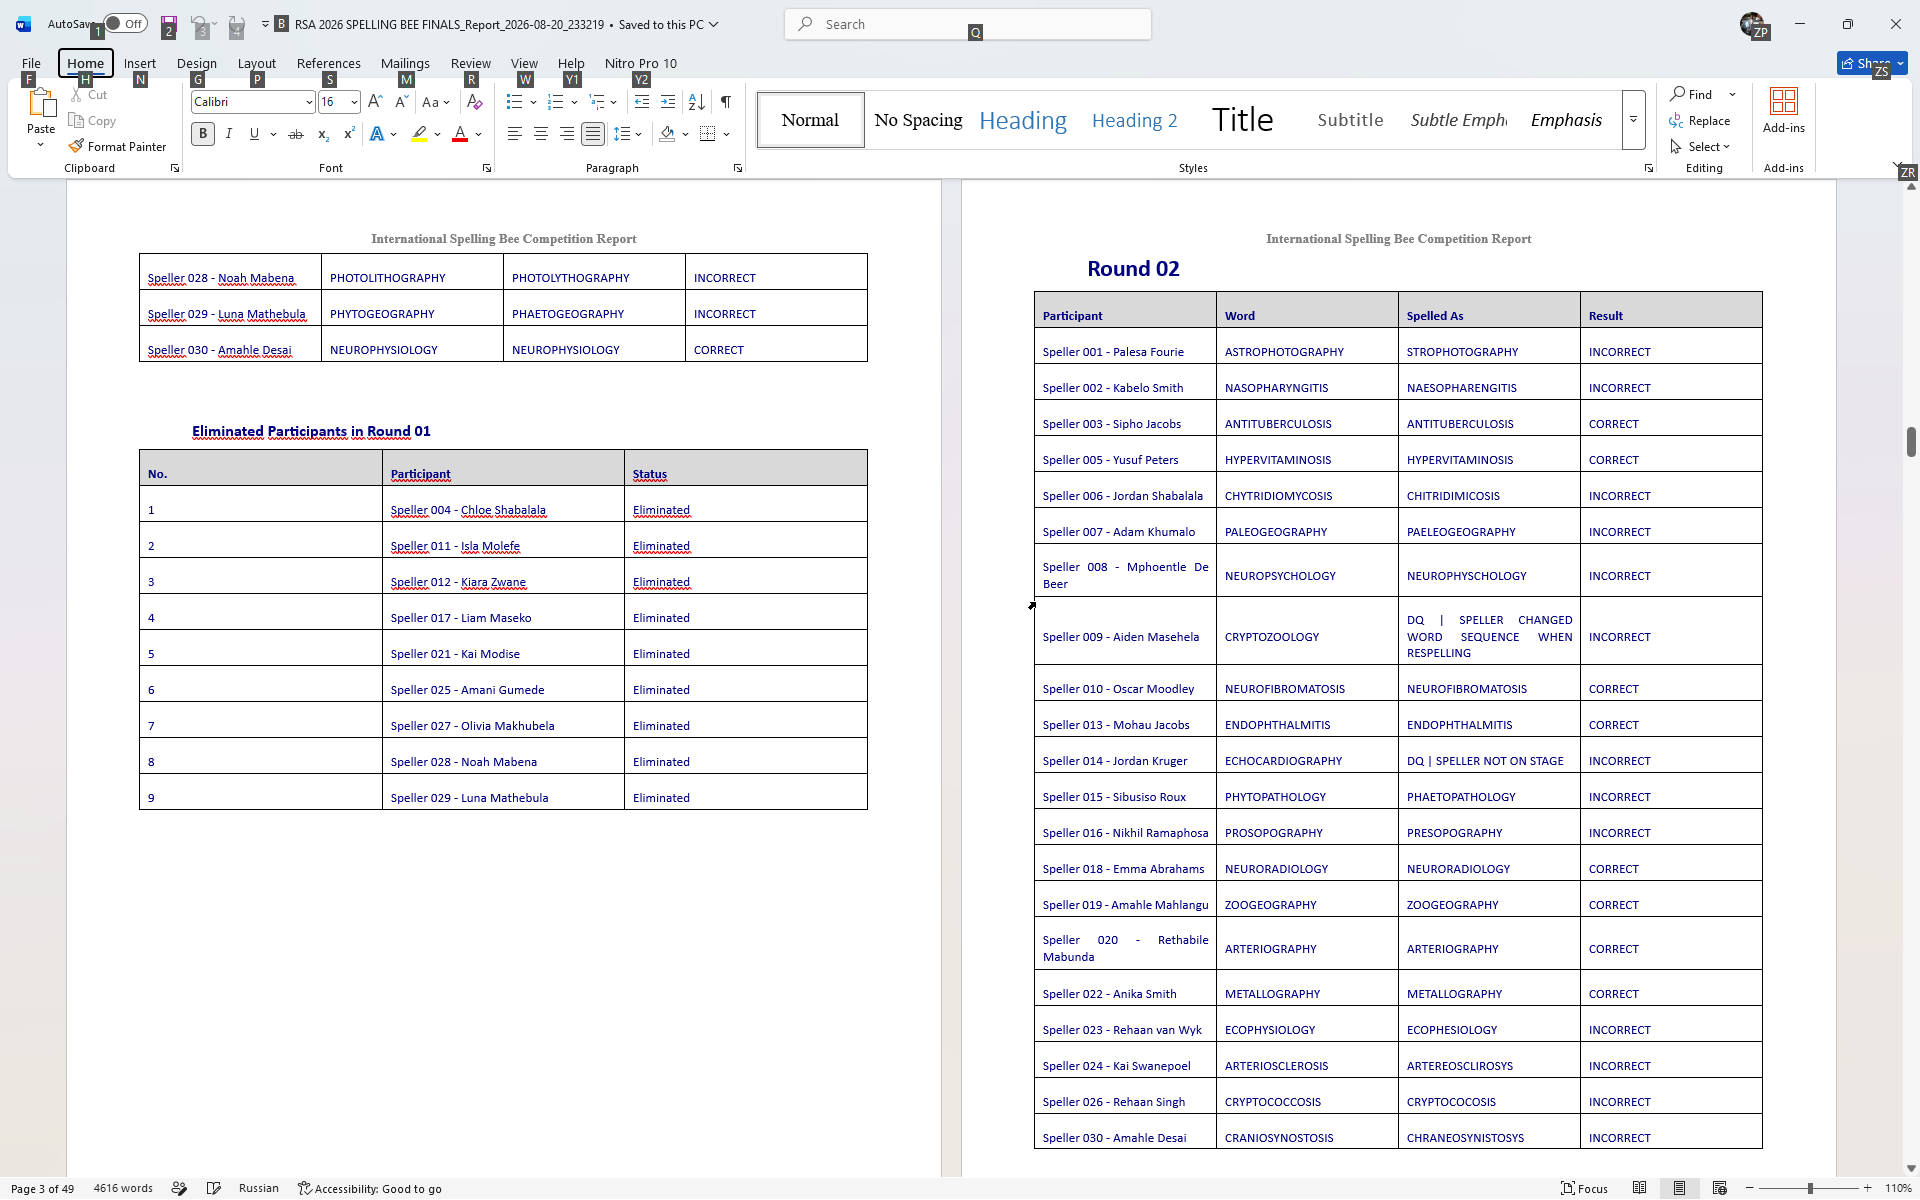Open the Select dropdown in Editing

1700,146
